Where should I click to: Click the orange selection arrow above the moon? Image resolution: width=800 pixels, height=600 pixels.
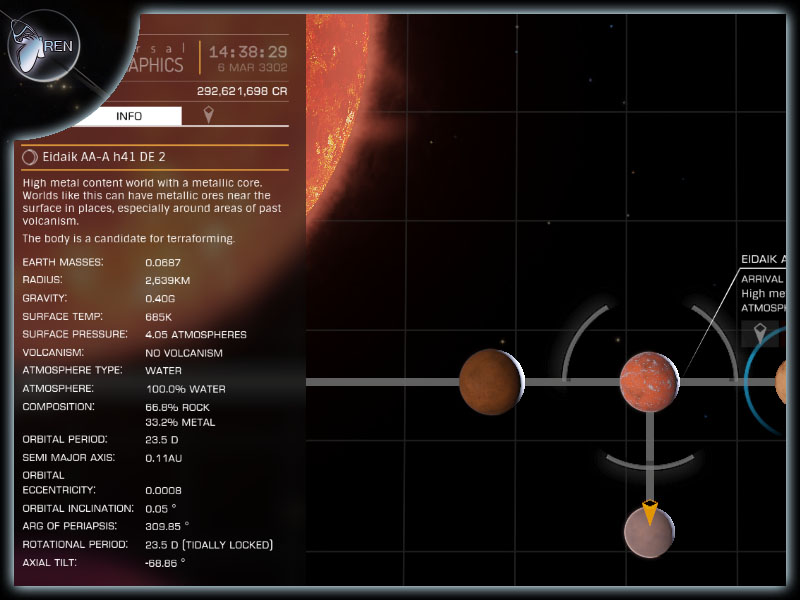click(x=649, y=512)
